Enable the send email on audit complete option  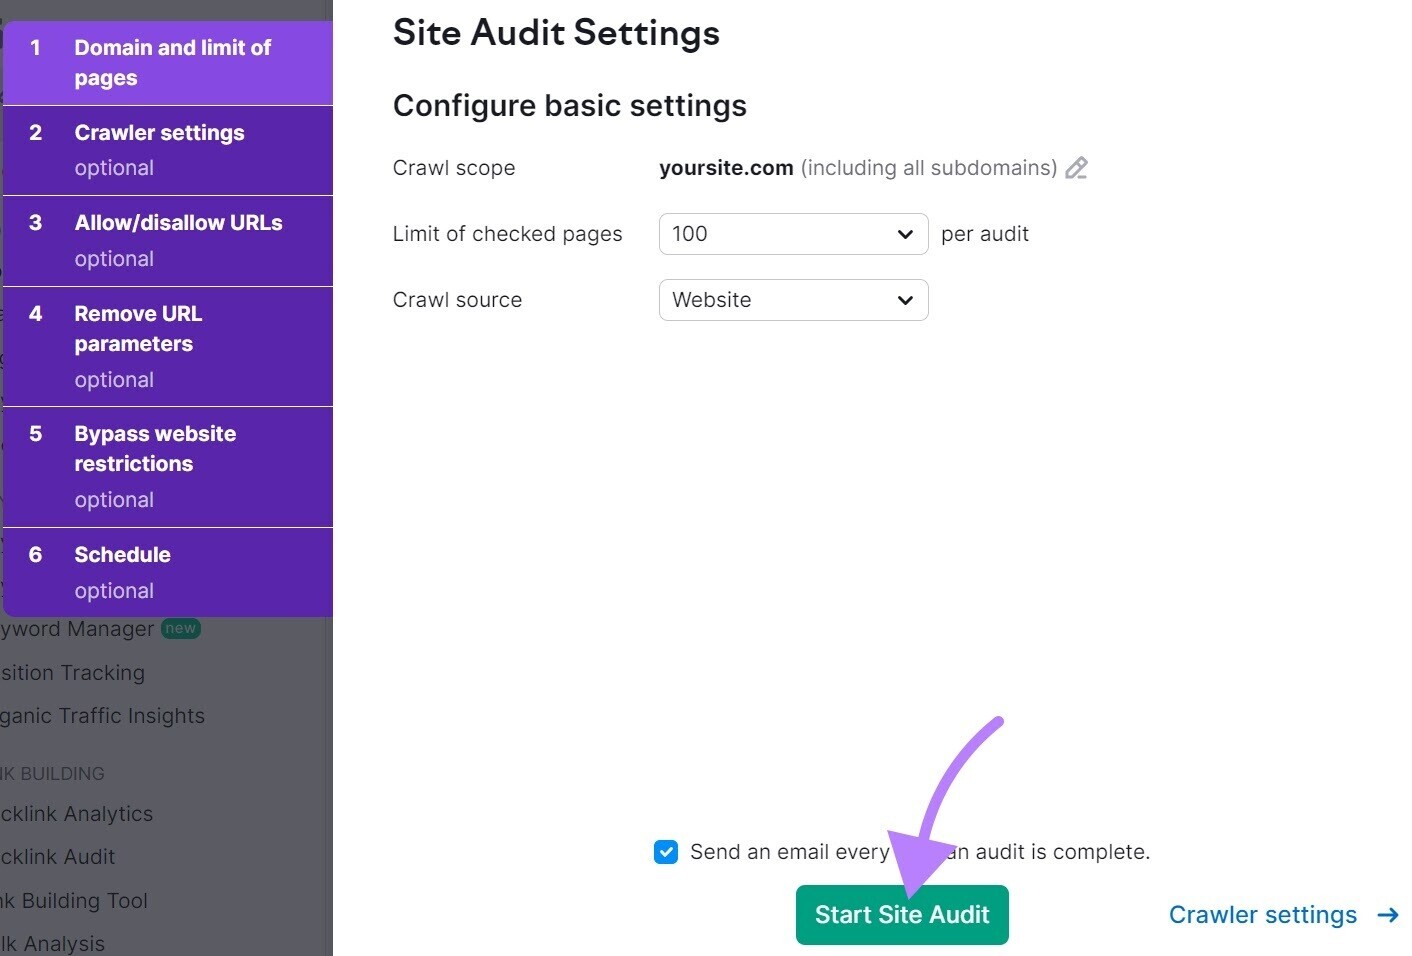coord(666,851)
